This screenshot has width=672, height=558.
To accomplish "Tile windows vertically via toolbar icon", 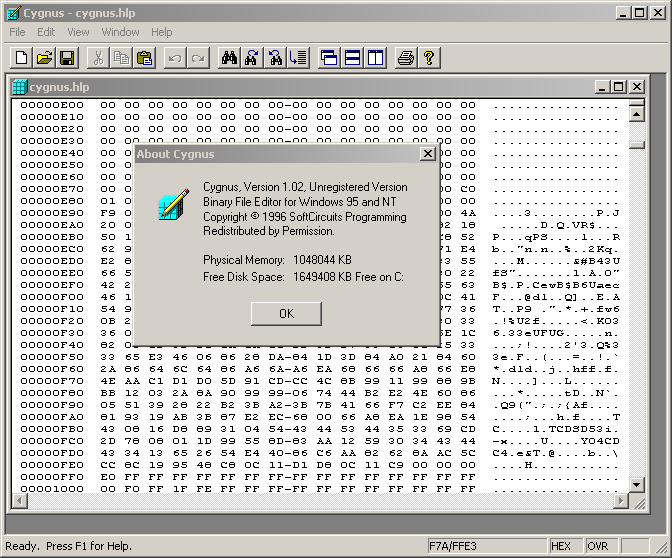I will [x=375, y=58].
